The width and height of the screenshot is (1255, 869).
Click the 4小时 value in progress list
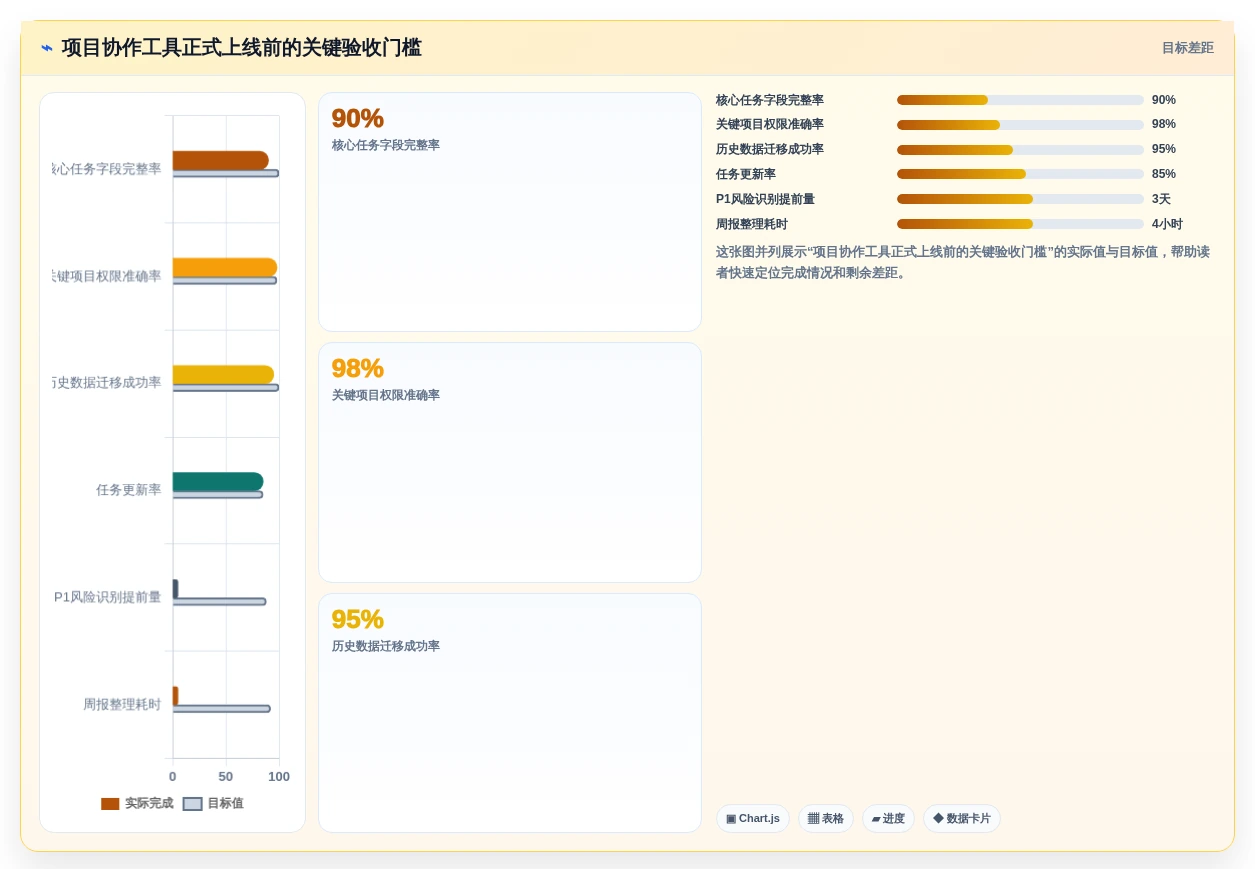point(1167,224)
